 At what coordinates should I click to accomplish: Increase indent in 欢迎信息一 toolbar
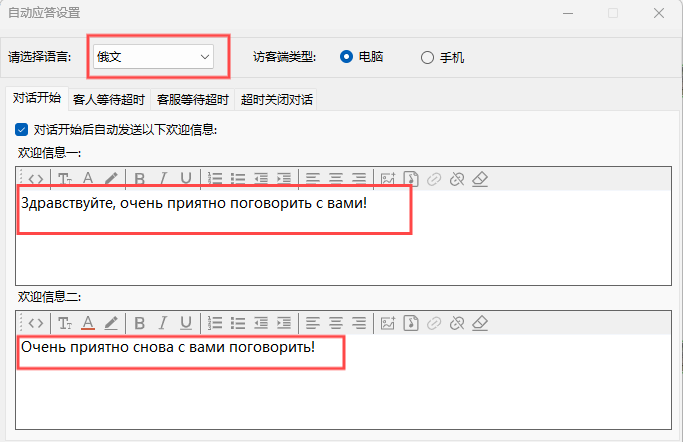coord(284,179)
